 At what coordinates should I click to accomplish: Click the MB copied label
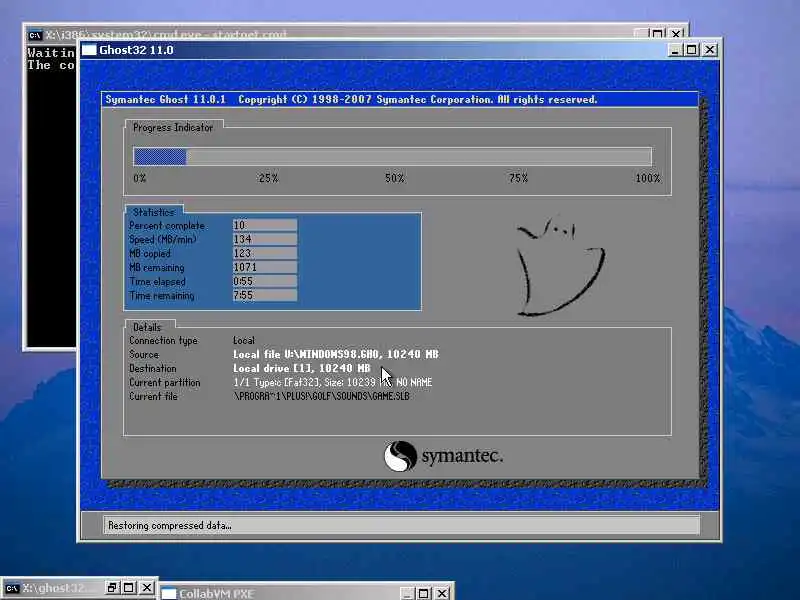pyautogui.click(x=150, y=254)
